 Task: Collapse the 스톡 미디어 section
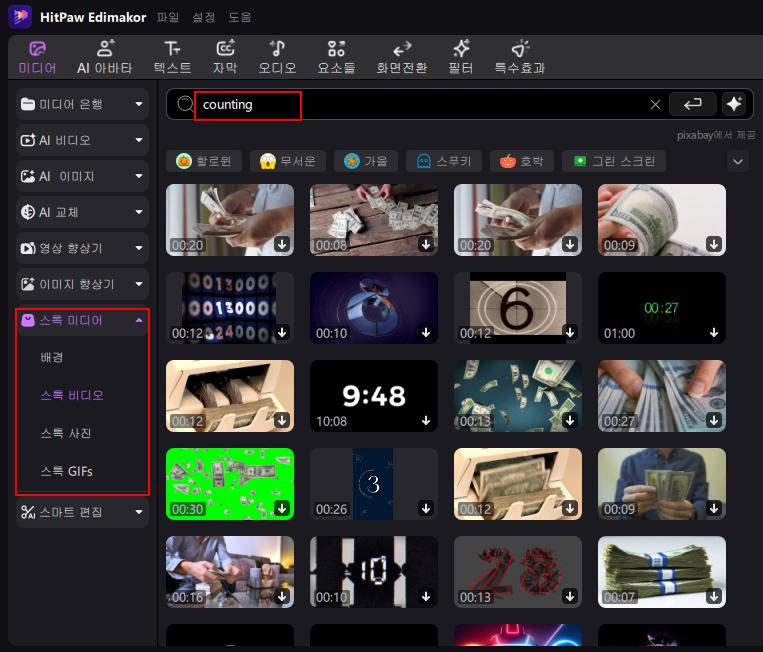[x=82, y=320]
